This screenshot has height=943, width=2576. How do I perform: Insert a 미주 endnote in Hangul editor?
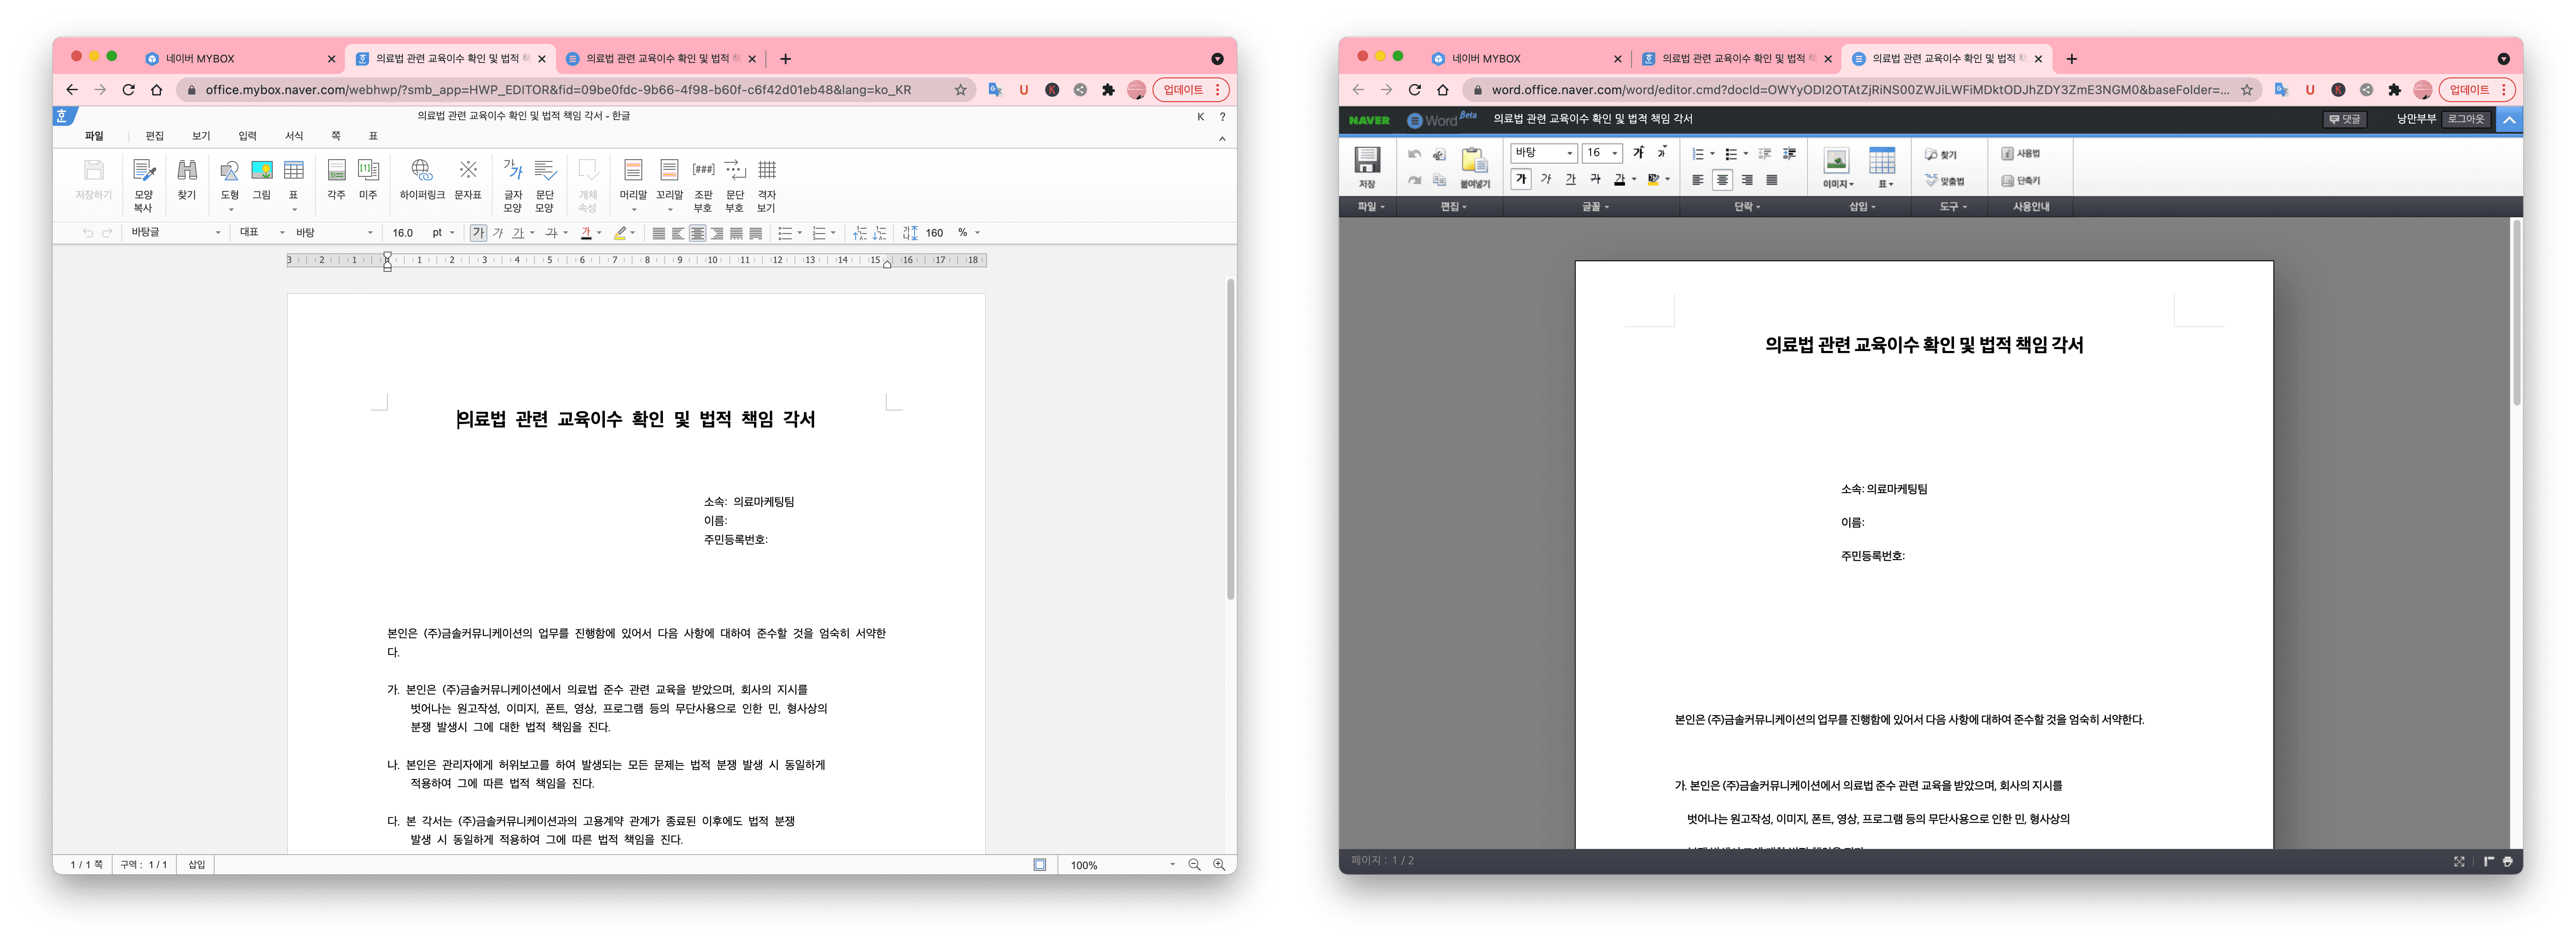point(368,179)
